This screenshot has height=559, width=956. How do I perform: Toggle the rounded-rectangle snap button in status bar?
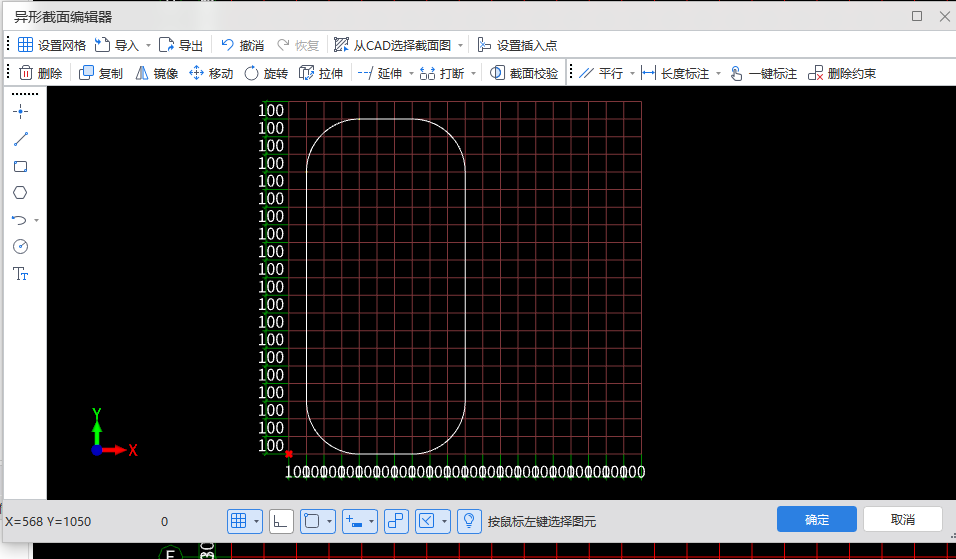(312, 521)
